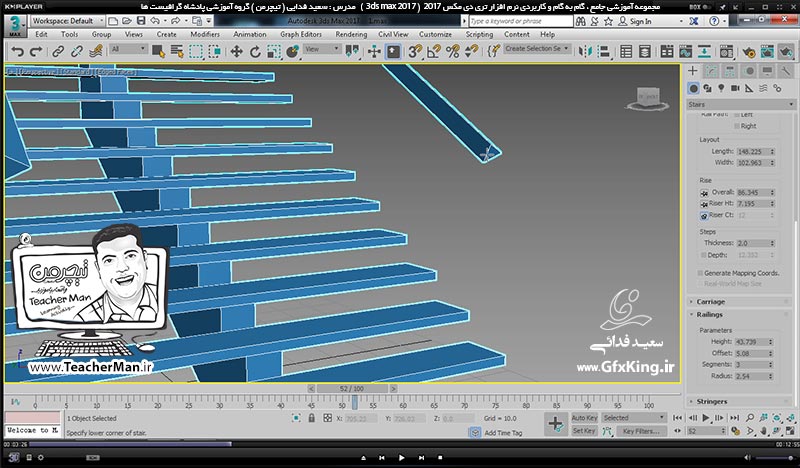Toggle the Riser Ht lock pin
The image size is (800, 468).
click(704, 204)
